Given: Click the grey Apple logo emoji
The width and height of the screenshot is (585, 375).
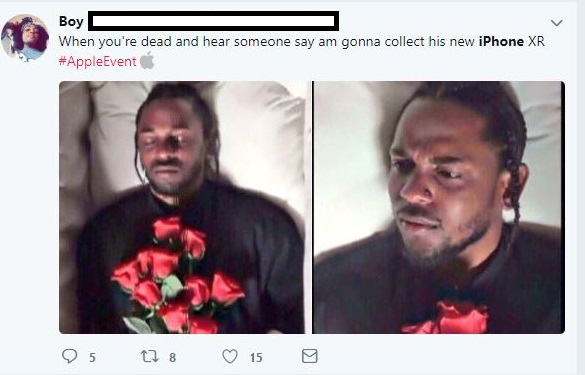Looking at the screenshot, I should (x=147, y=61).
